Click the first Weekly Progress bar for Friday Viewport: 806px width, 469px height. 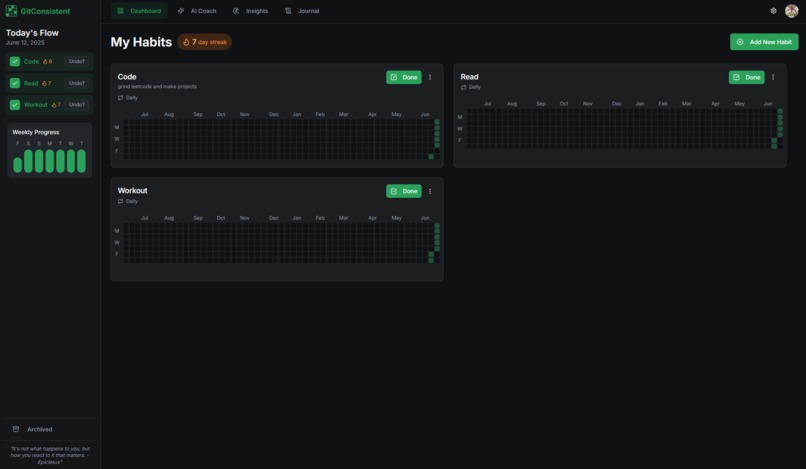coord(17,165)
